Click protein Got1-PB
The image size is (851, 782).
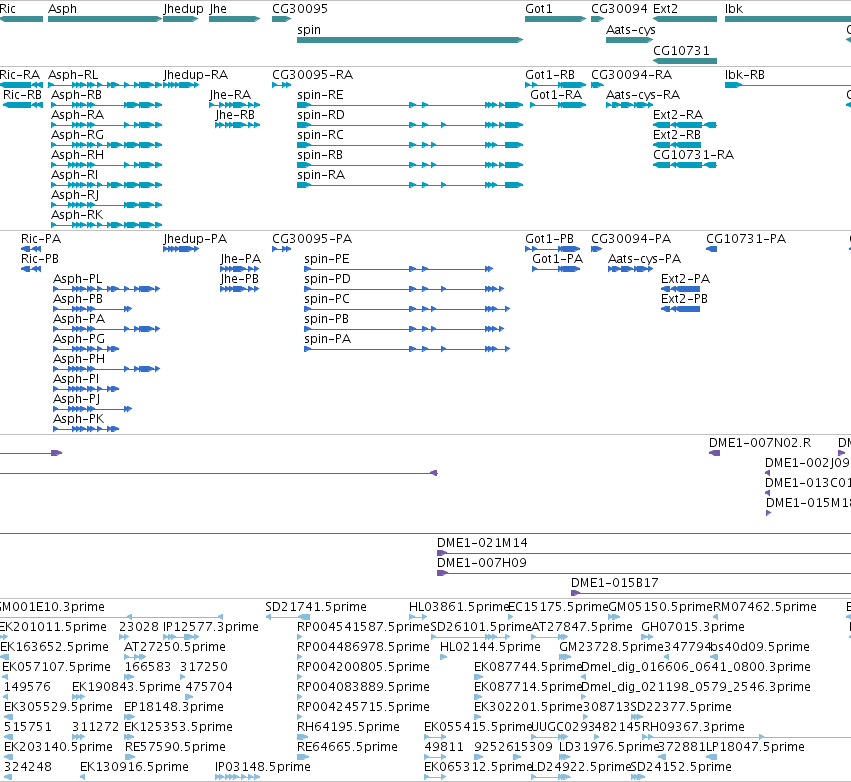click(x=552, y=249)
